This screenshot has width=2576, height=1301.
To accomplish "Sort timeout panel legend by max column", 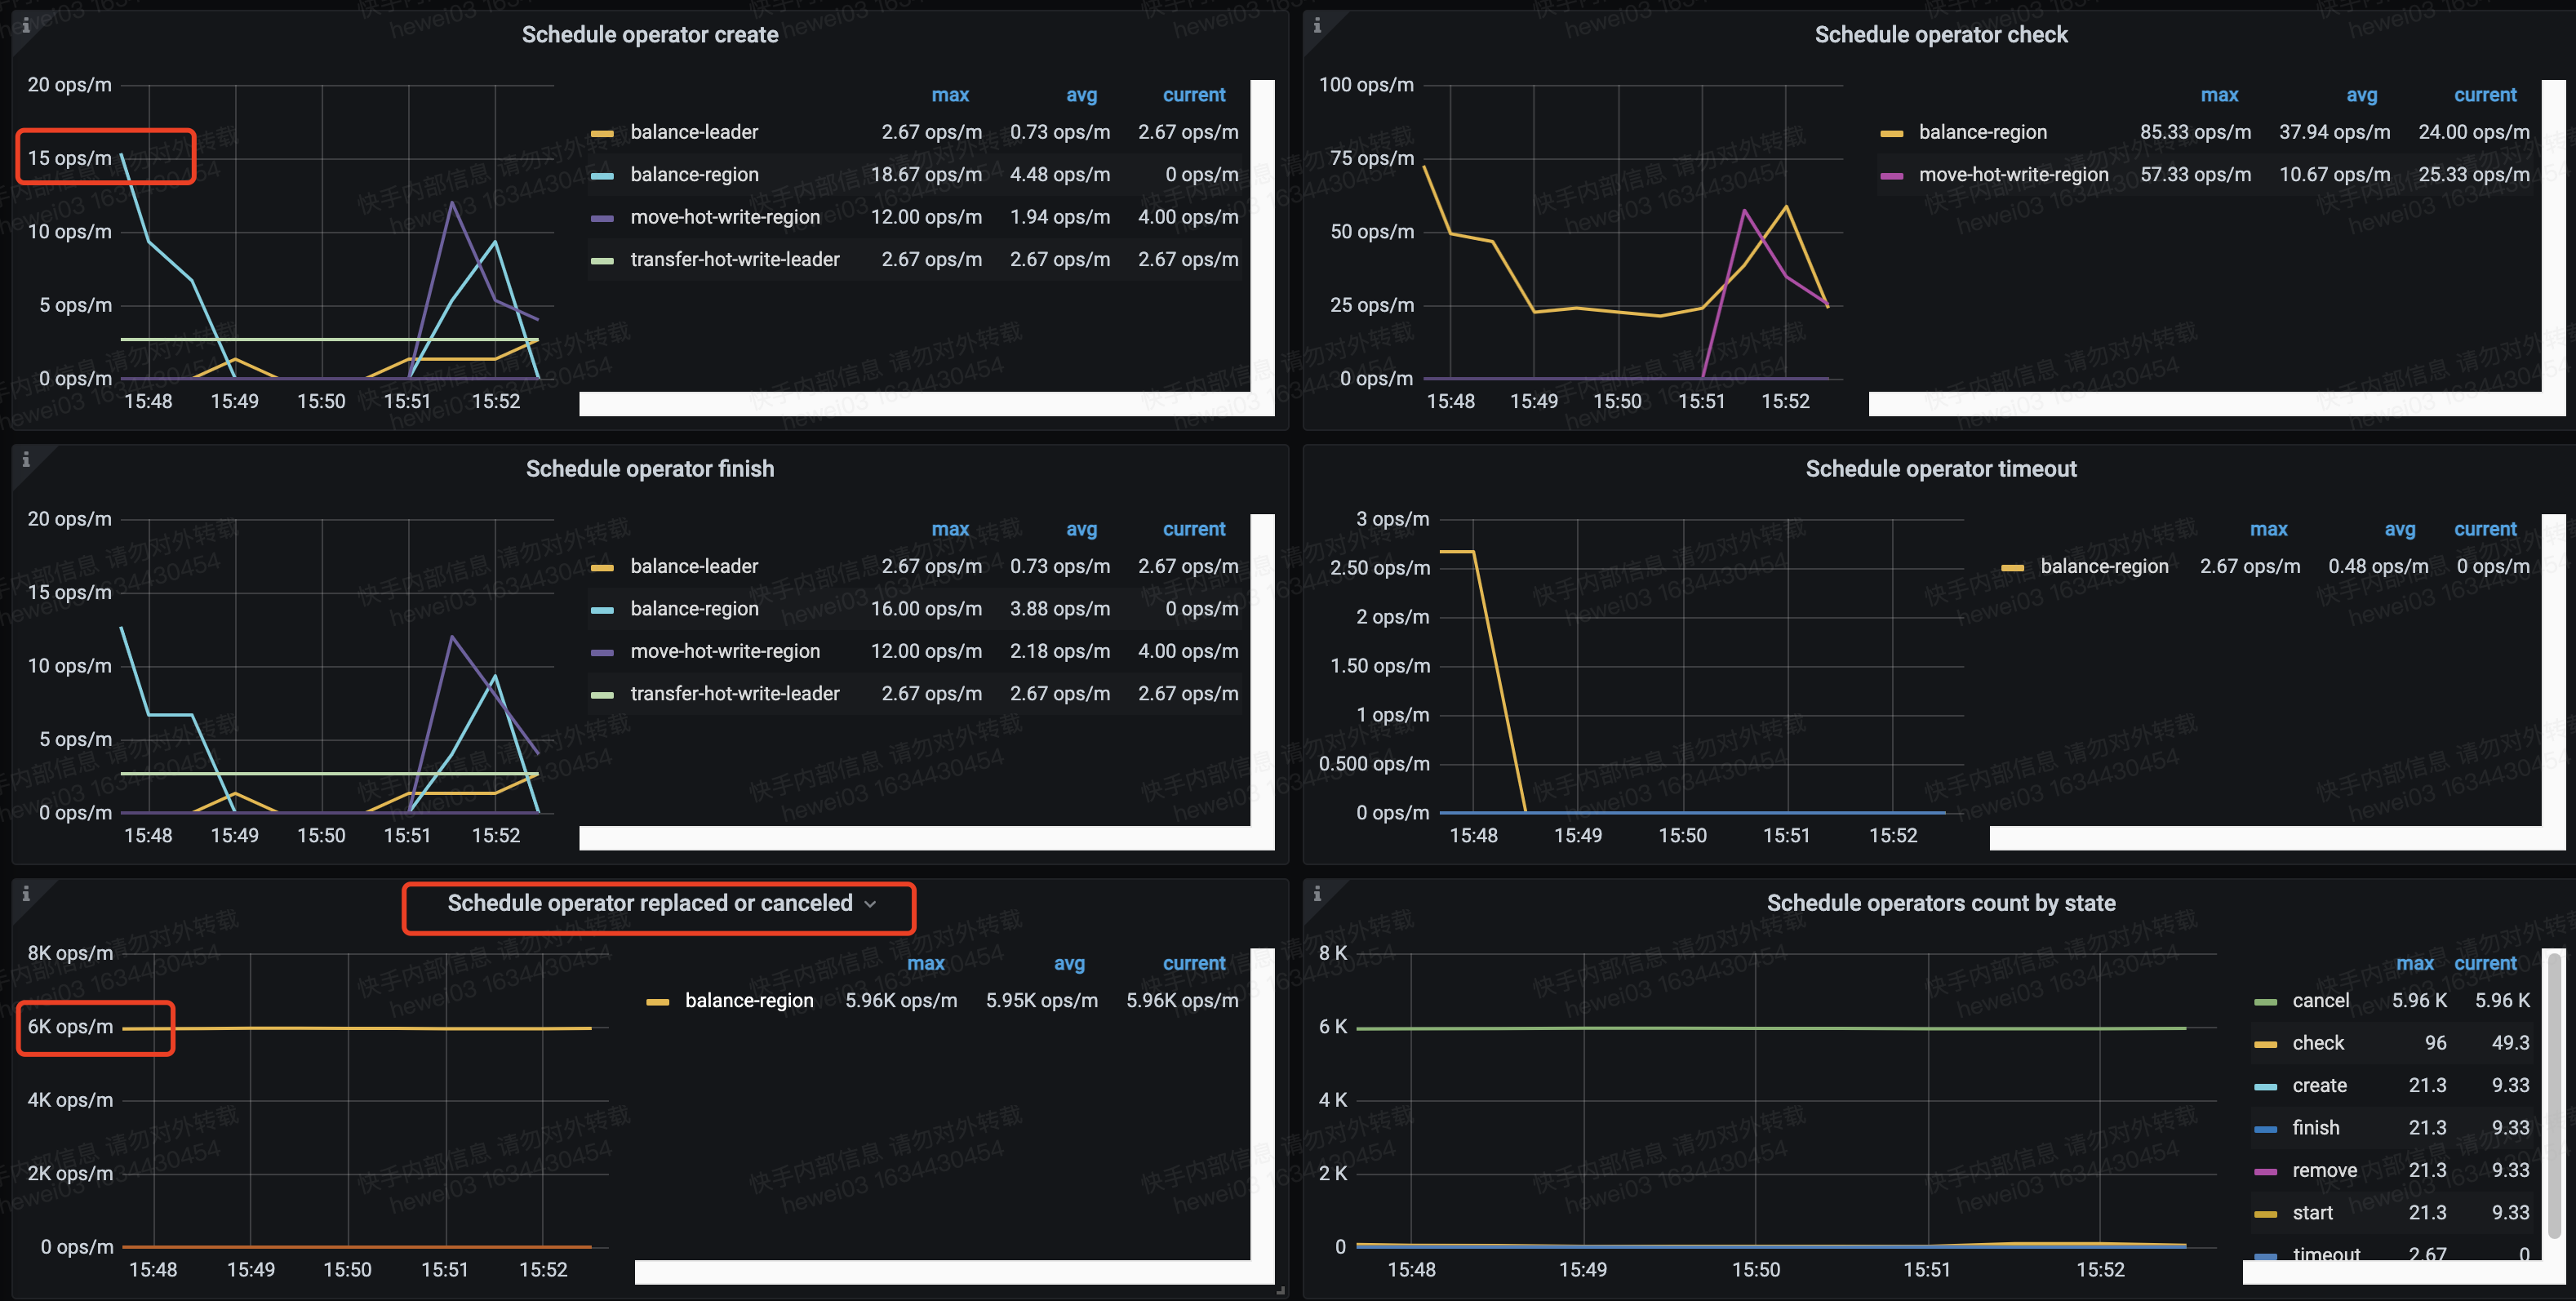I will click(x=2268, y=529).
